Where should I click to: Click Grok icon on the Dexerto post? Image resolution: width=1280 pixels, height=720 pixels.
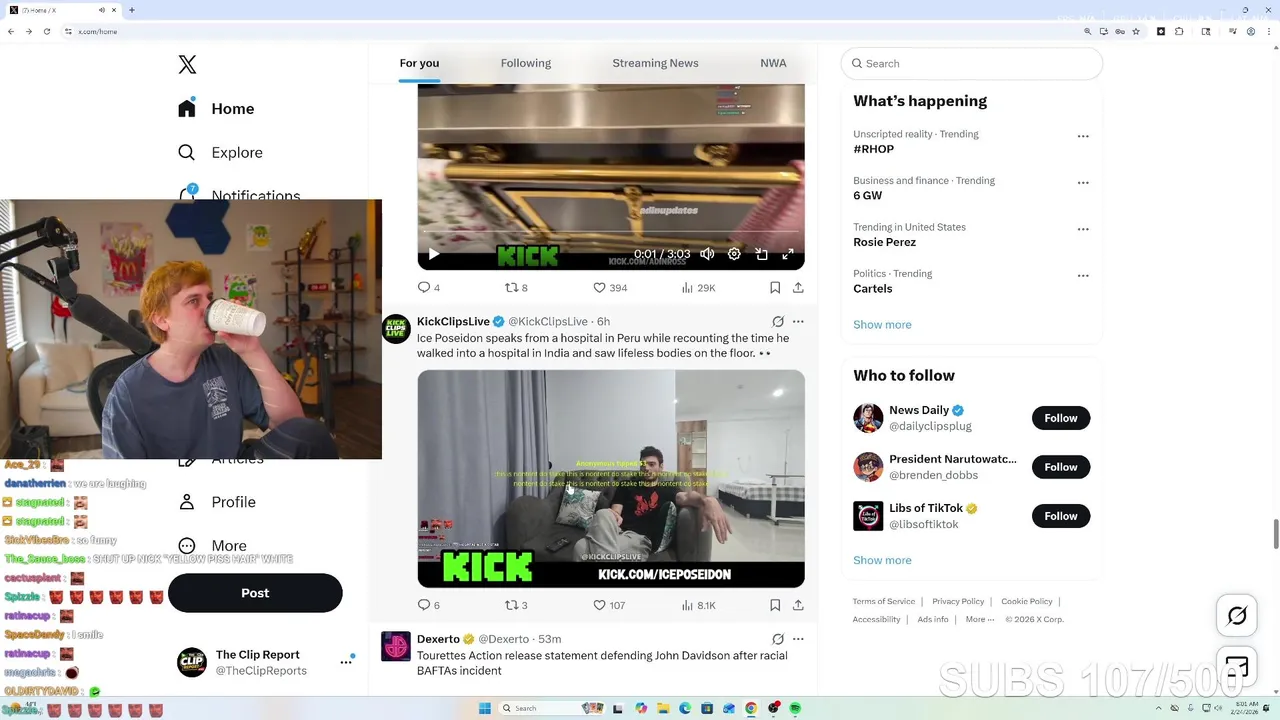[x=778, y=639]
